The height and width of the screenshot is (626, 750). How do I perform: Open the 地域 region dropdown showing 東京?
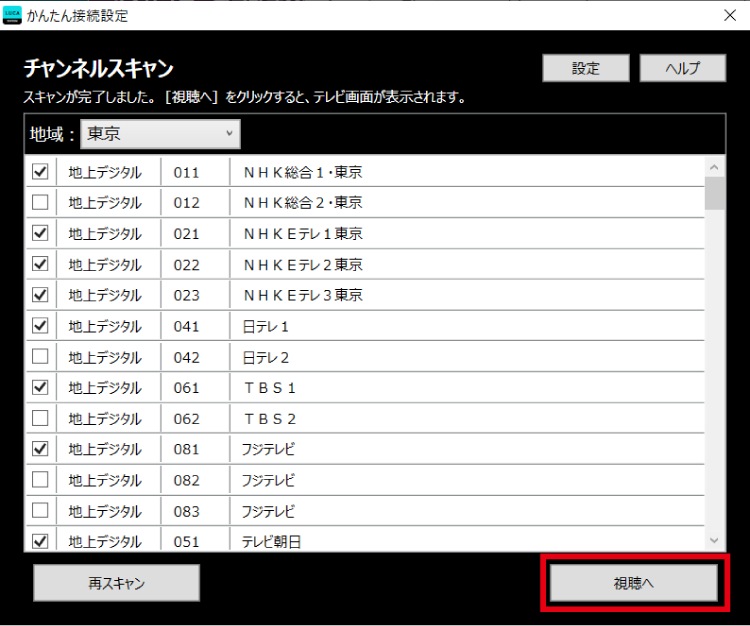[x=160, y=133]
